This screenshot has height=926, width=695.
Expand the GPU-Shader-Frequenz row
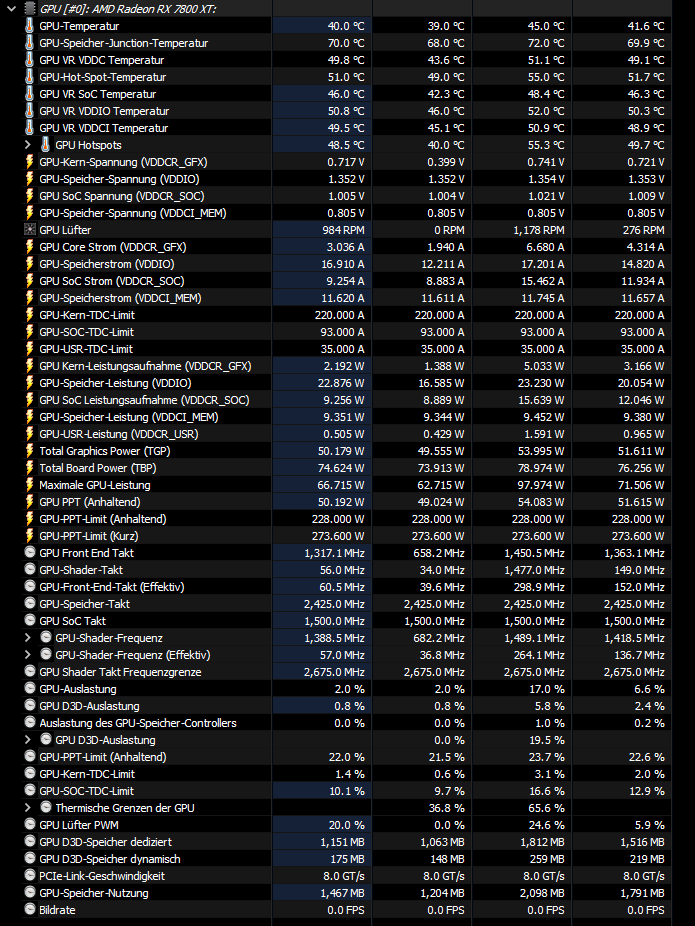tap(27, 638)
